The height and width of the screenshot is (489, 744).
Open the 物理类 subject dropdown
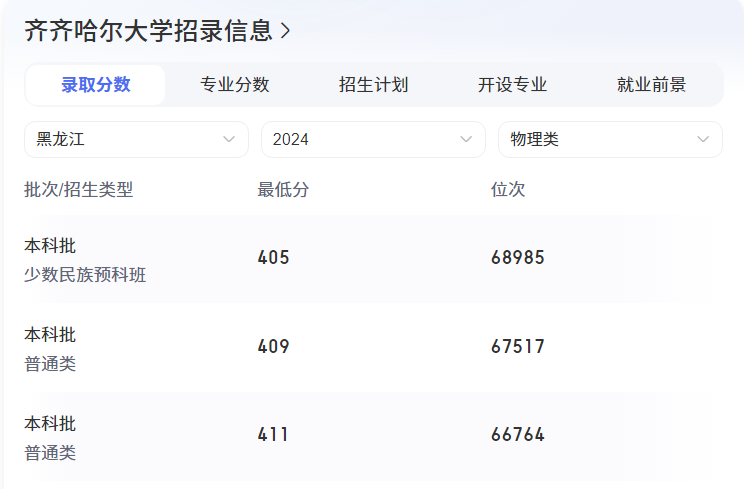coord(610,139)
